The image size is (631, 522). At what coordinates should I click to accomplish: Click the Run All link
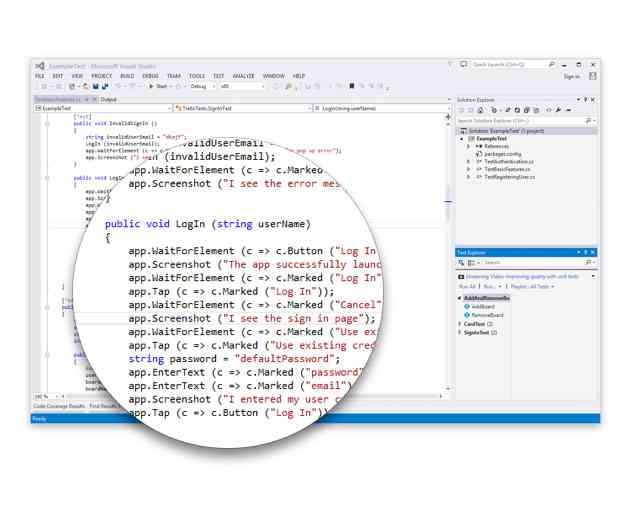pyautogui.click(x=467, y=287)
